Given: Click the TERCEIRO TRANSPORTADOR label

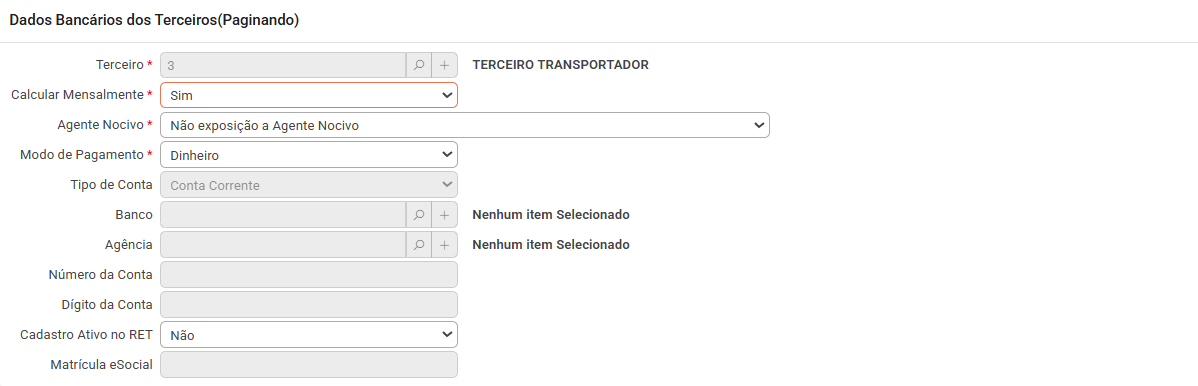Looking at the screenshot, I should (x=561, y=65).
